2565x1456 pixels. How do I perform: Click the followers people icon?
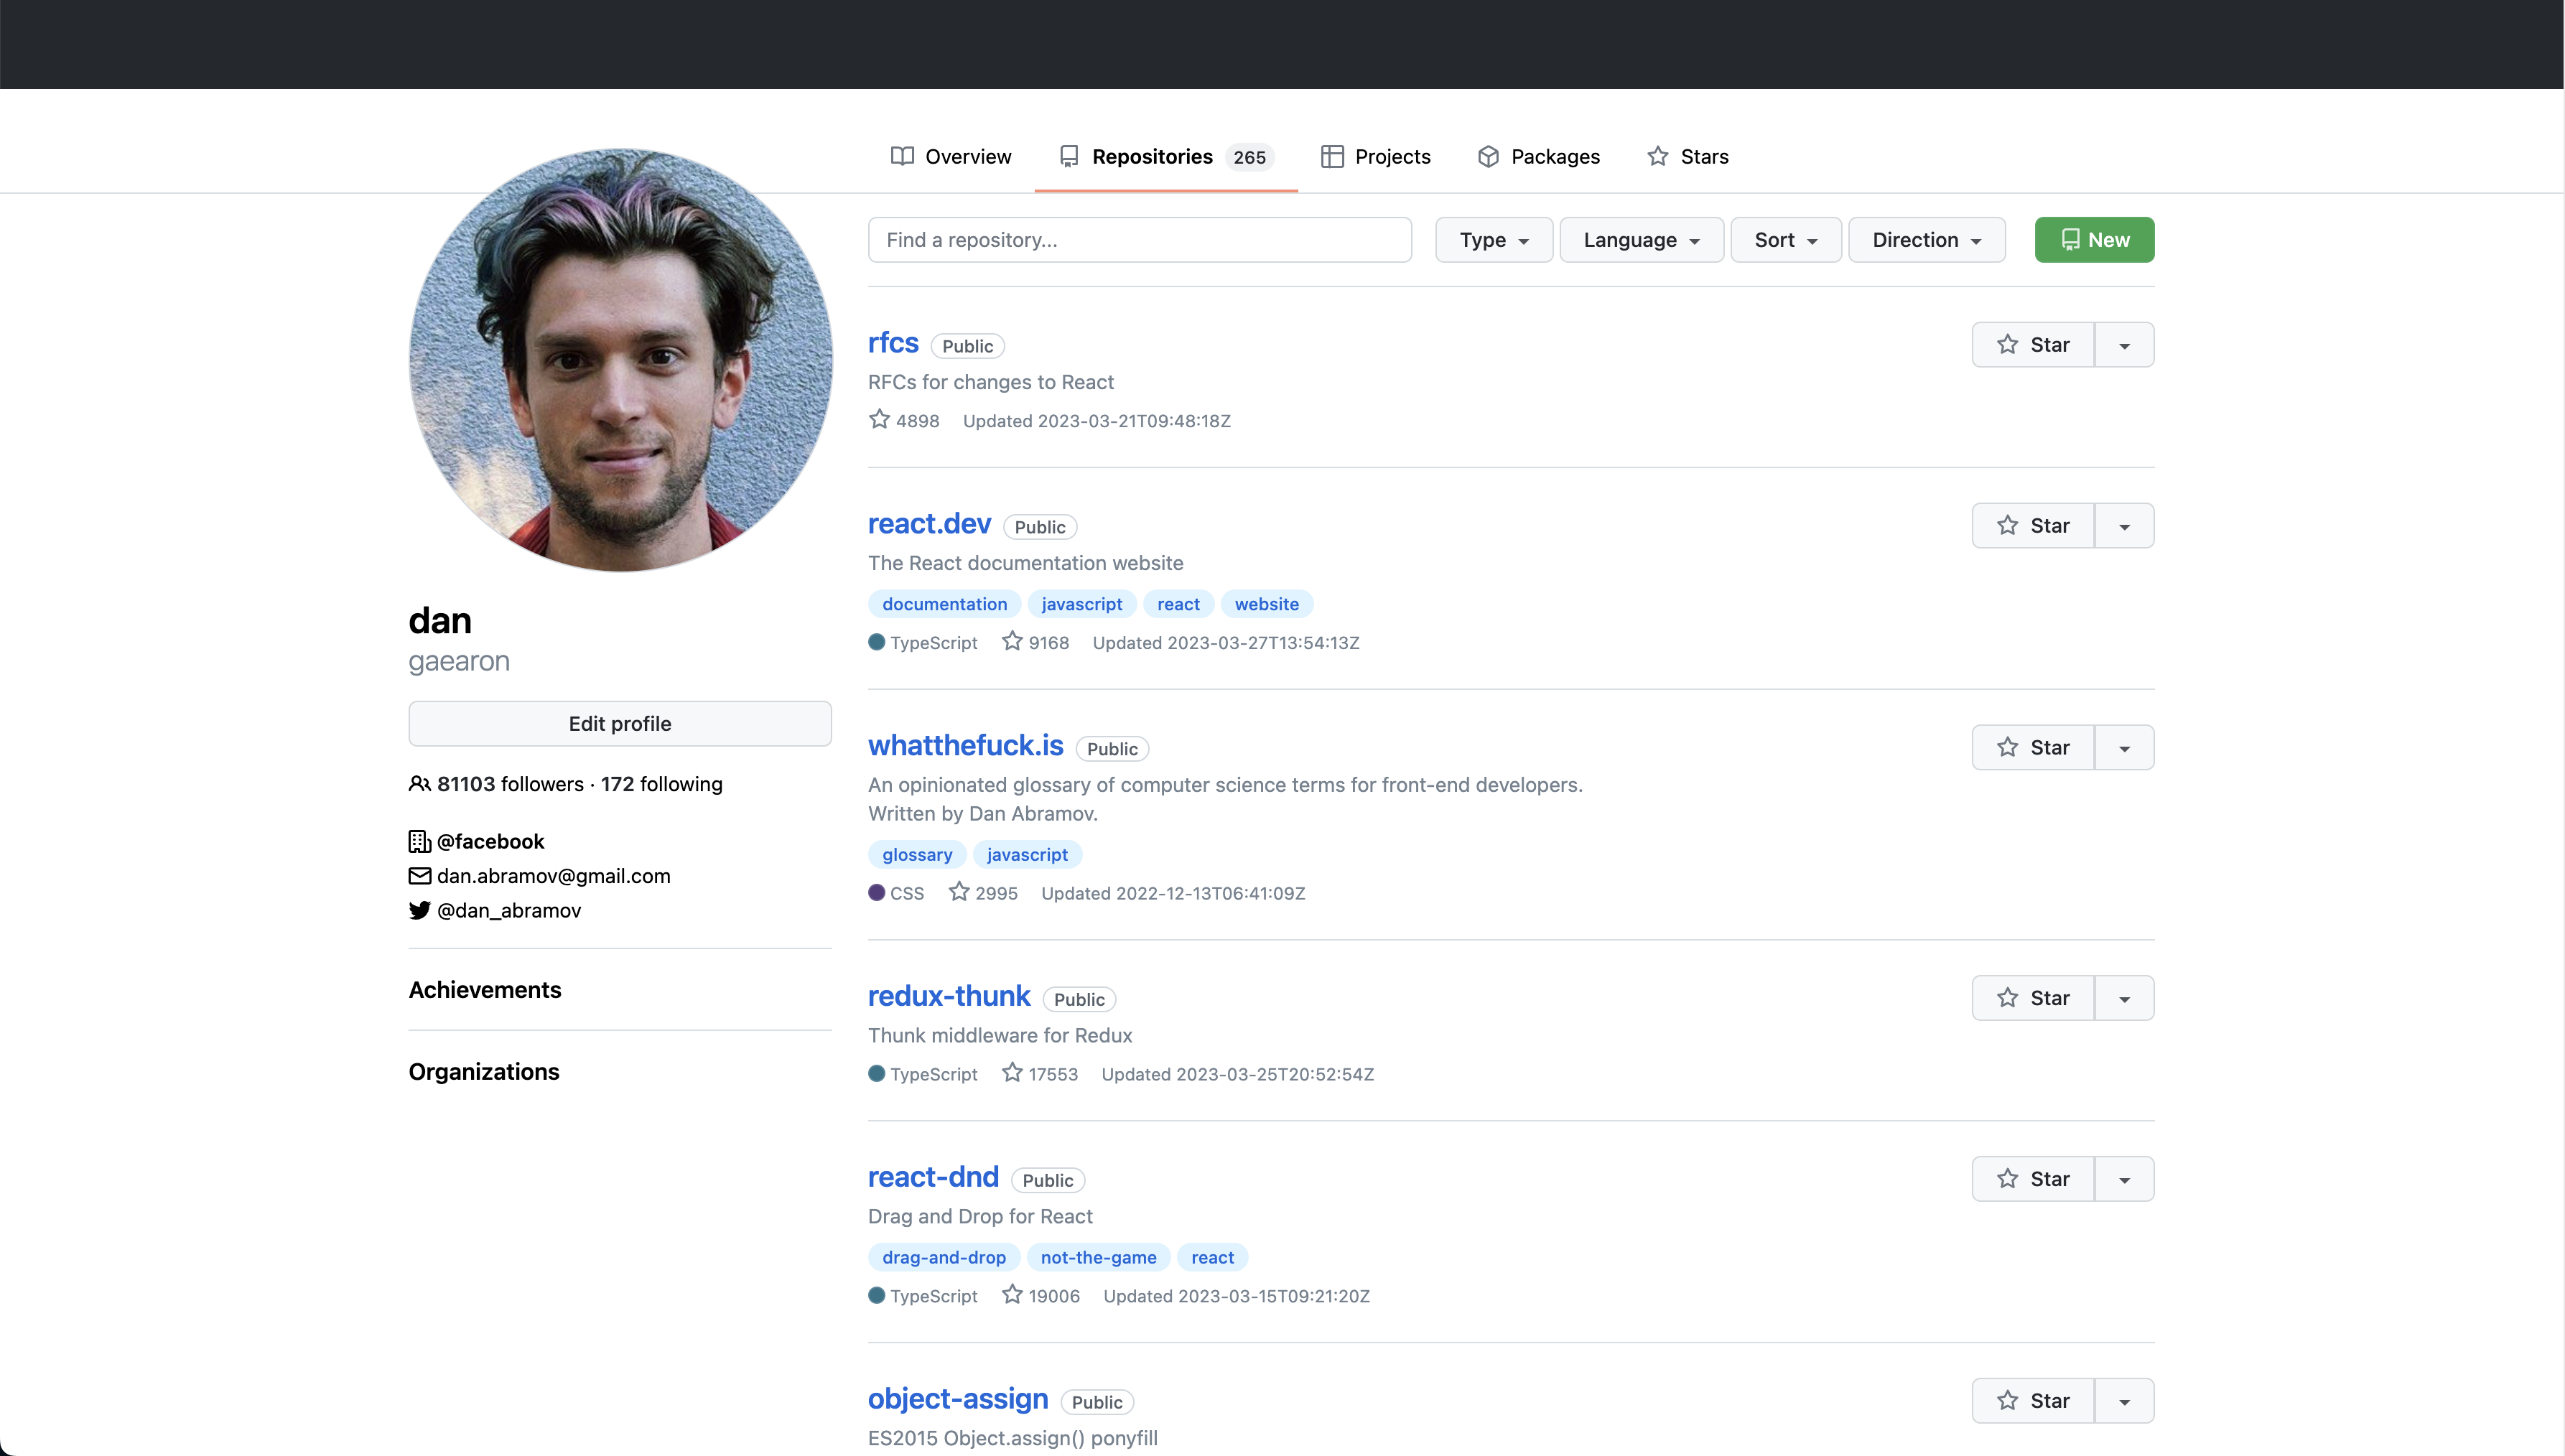(420, 784)
